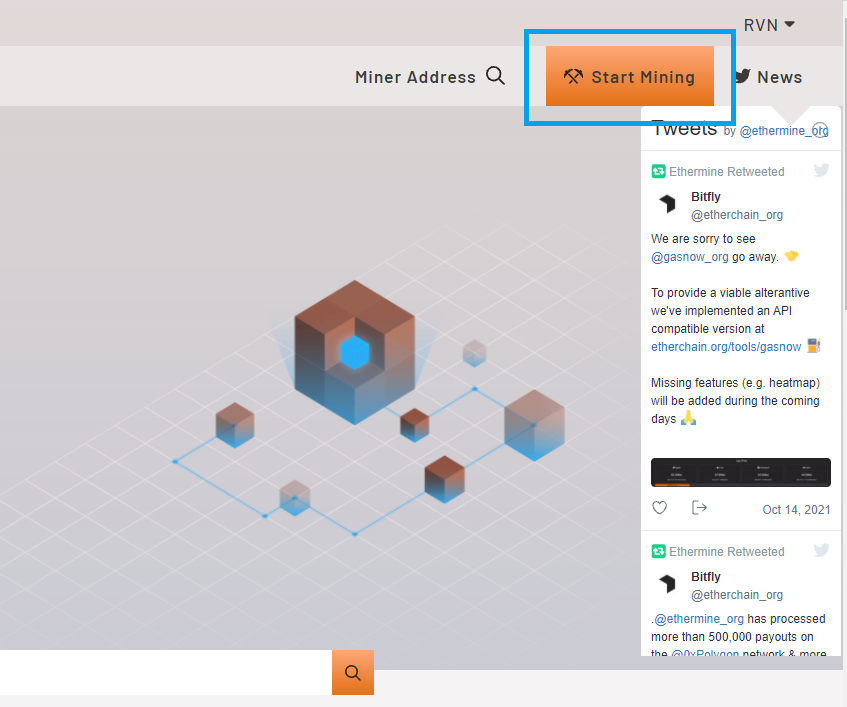Open etherchain.org/tools/gasnow link
Viewport: 847px width, 707px height.
pyautogui.click(x=726, y=347)
